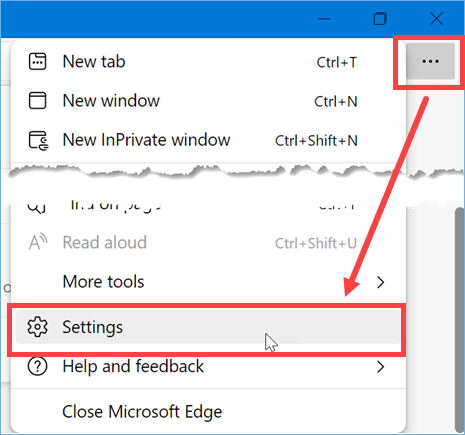This screenshot has width=465, height=435.
Task: Open a New InPrivate window
Action: (208, 140)
